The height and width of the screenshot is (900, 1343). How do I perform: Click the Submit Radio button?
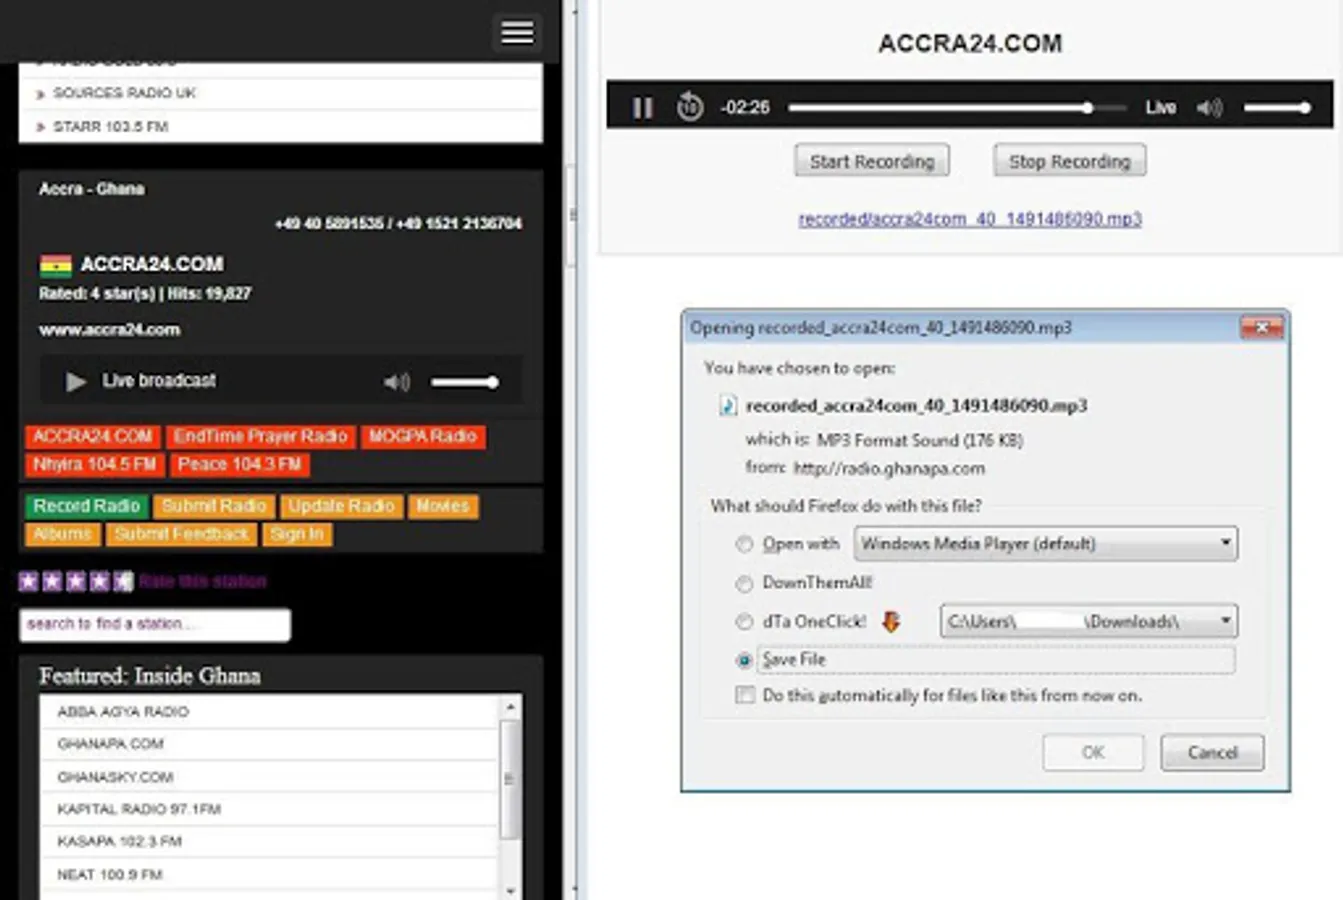214,507
